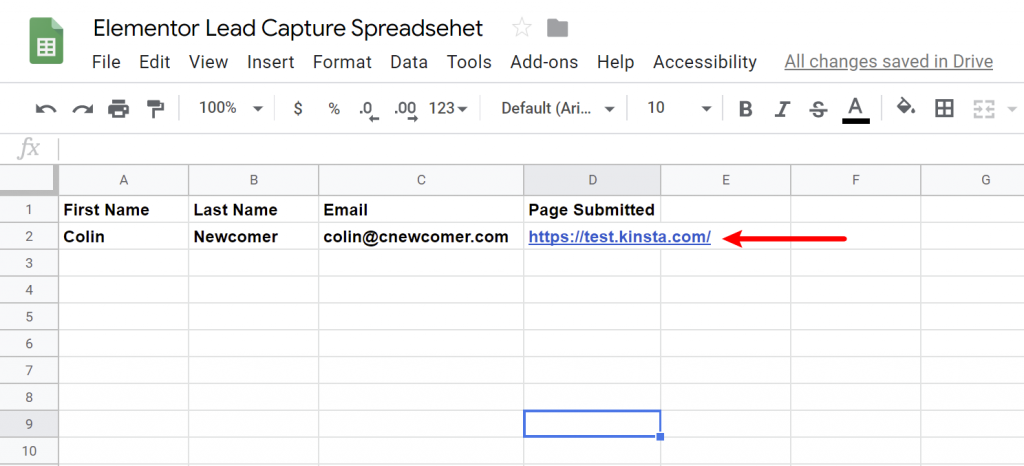This screenshot has width=1024, height=466.
Task: Expand the 100% zoom dropdown
Action: click(x=230, y=108)
